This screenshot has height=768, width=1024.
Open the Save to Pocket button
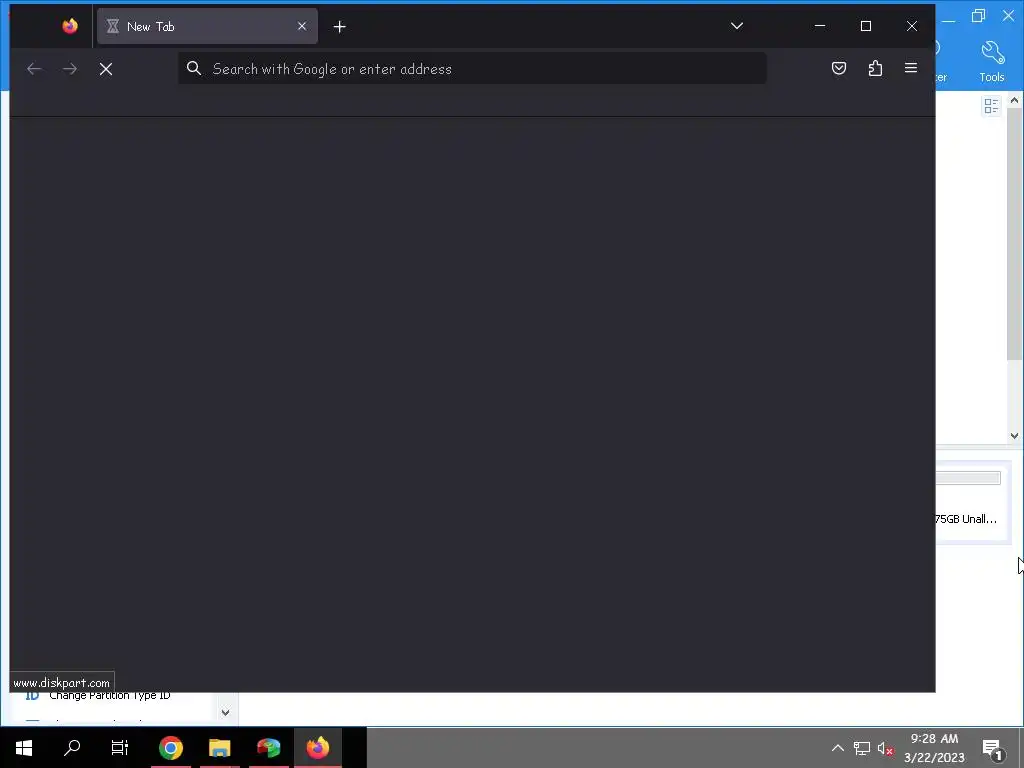(x=839, y=68)
